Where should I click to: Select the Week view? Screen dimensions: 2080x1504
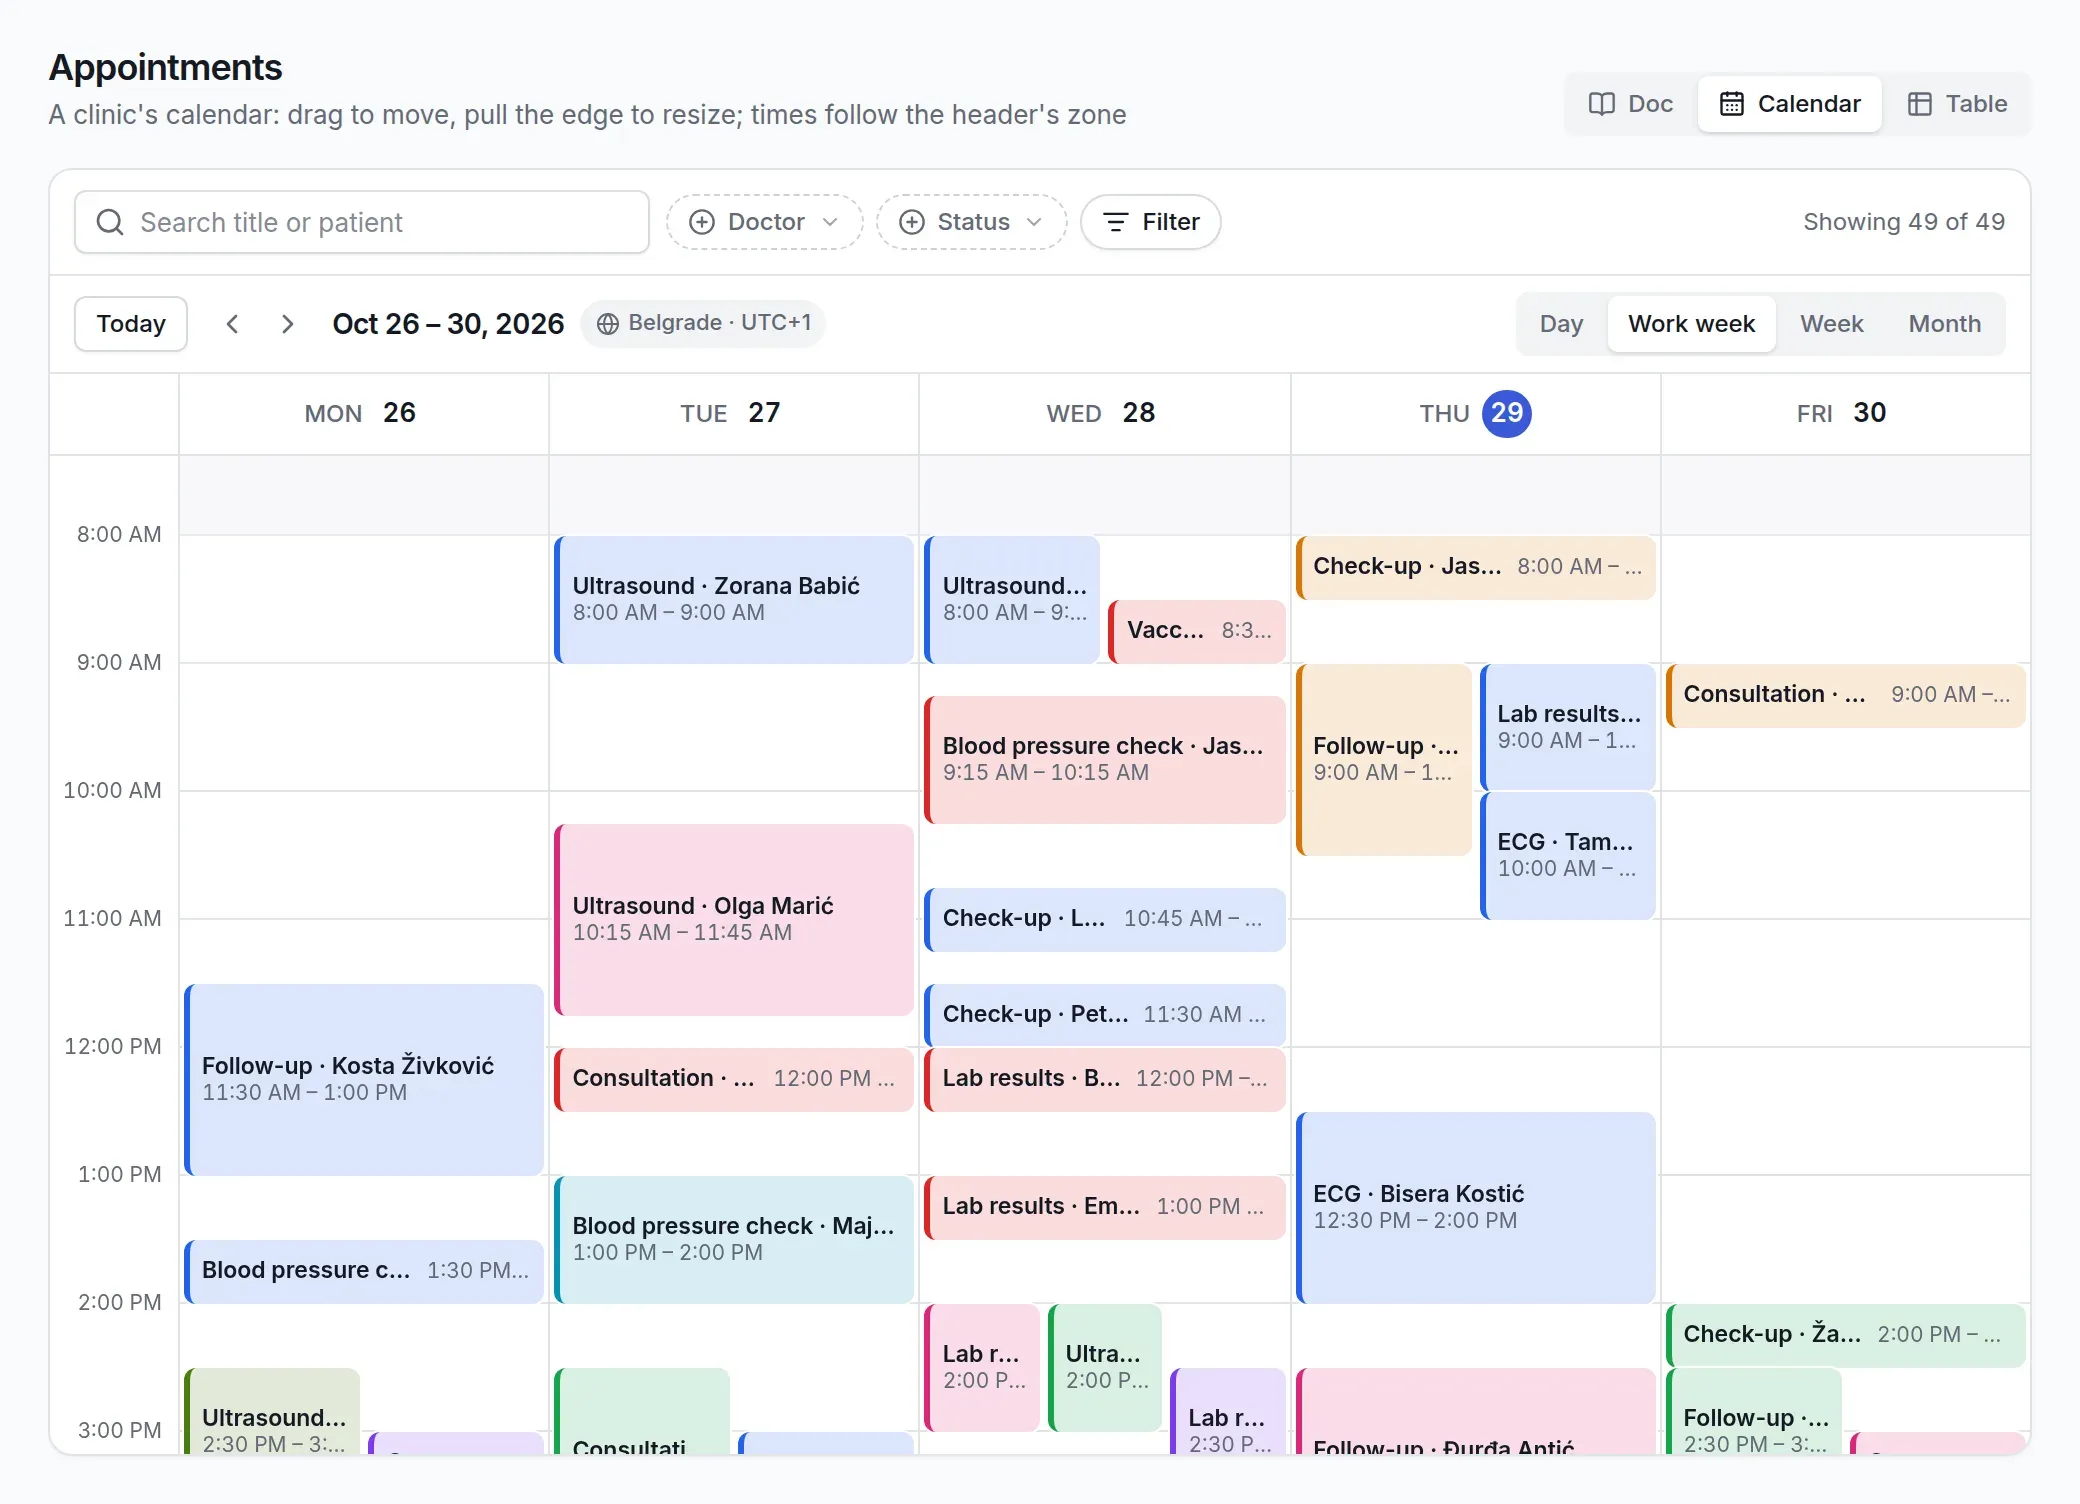1831,324
